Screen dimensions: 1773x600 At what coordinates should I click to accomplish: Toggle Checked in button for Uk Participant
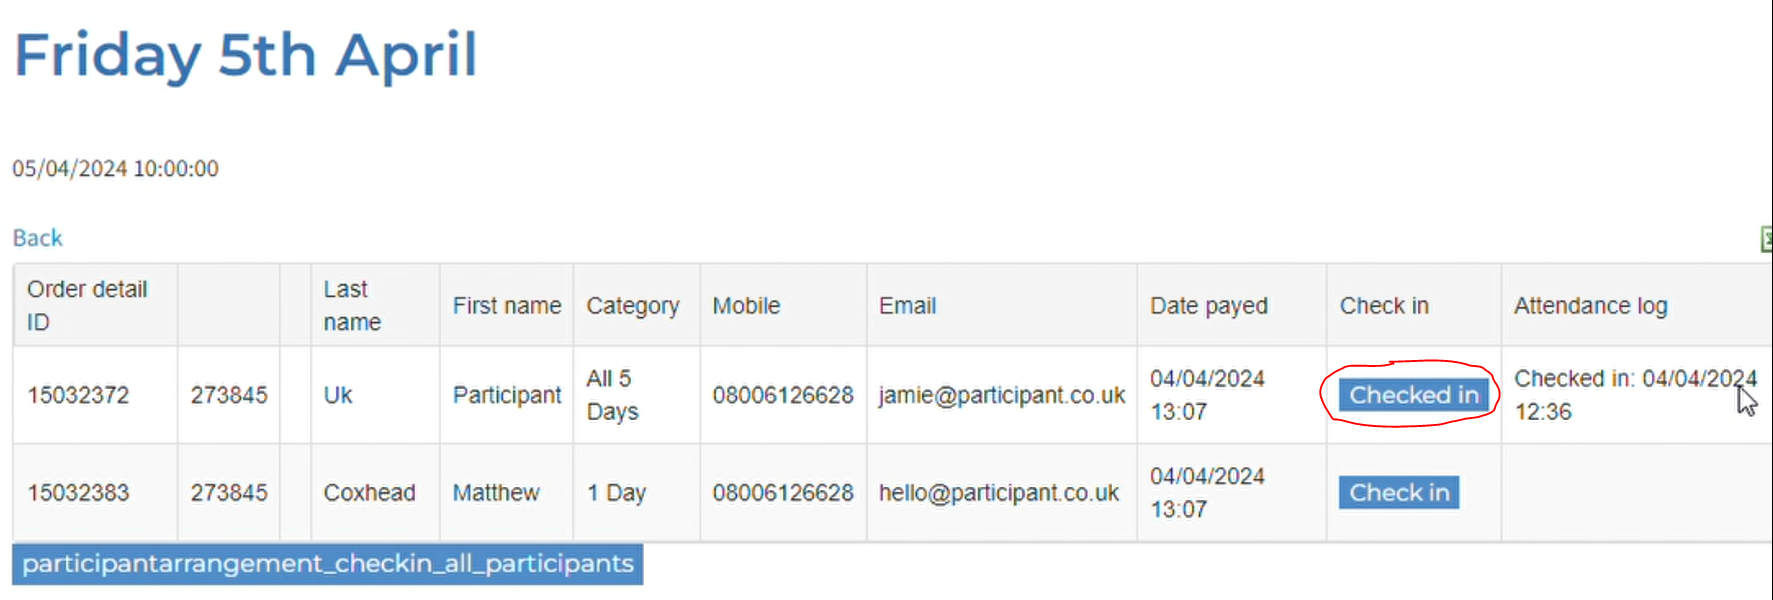click(x=1413, y=395)
